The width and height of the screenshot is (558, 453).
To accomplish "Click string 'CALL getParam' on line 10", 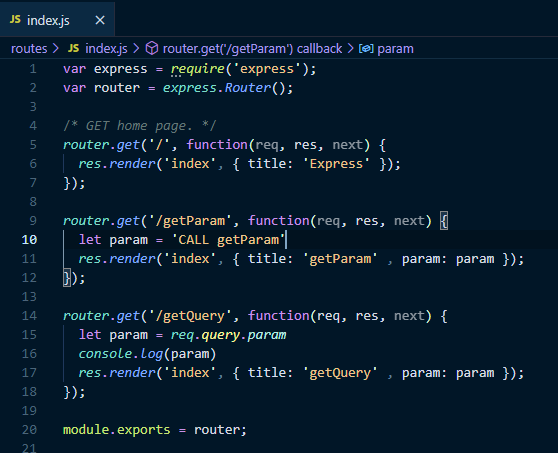I will [229, 240].
